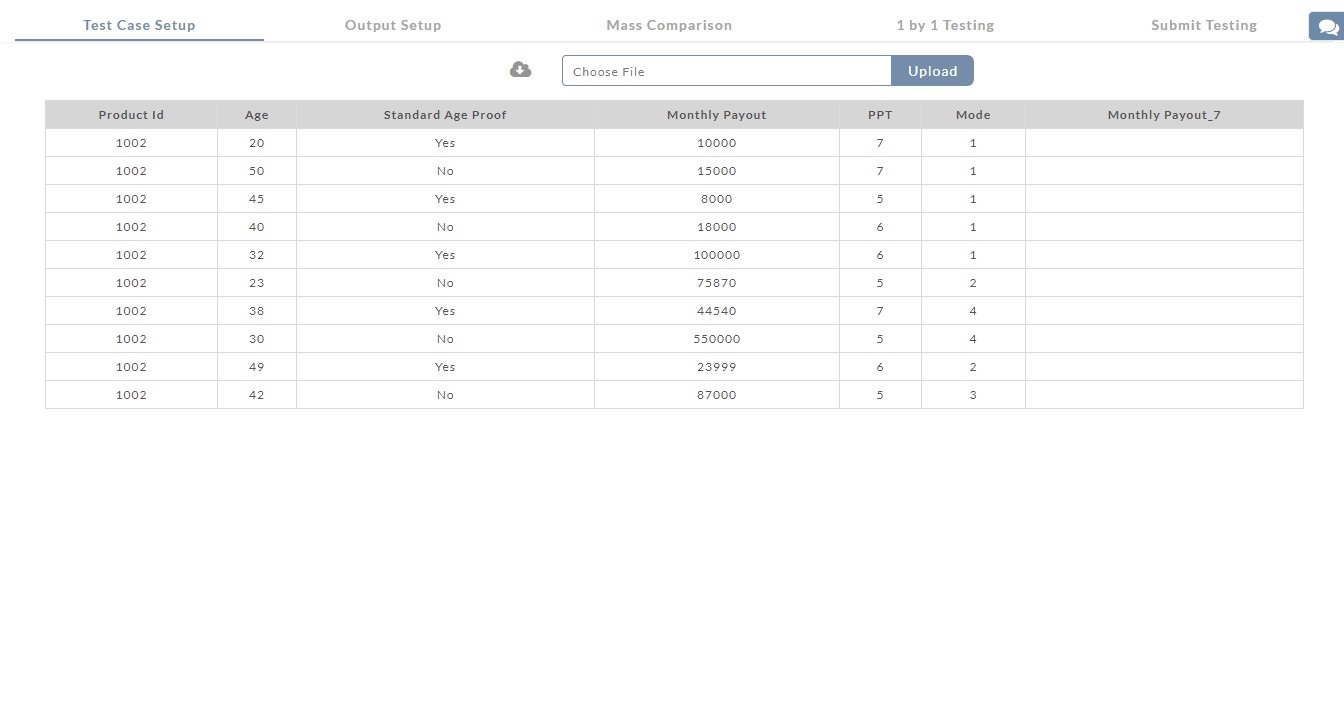Select the Age cell with value 49
Viewport: 1344px width, 702px height.
pyautogui.click(x=257, y=367)
